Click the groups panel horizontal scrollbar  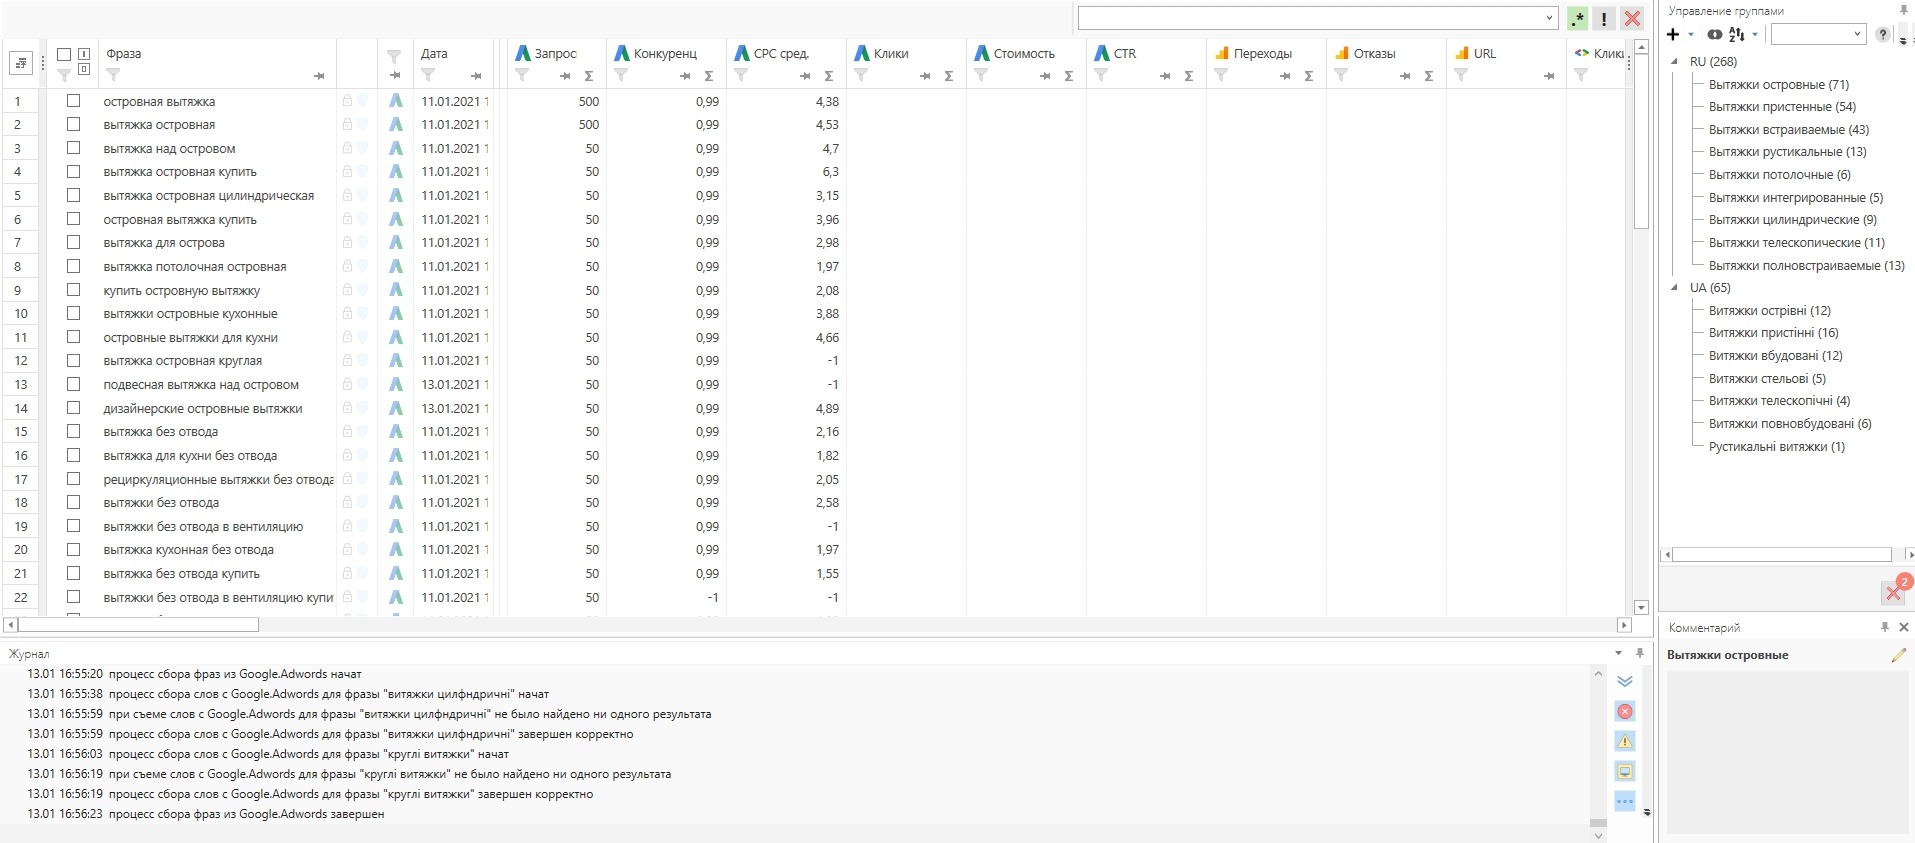click(x=1782, y=554)
